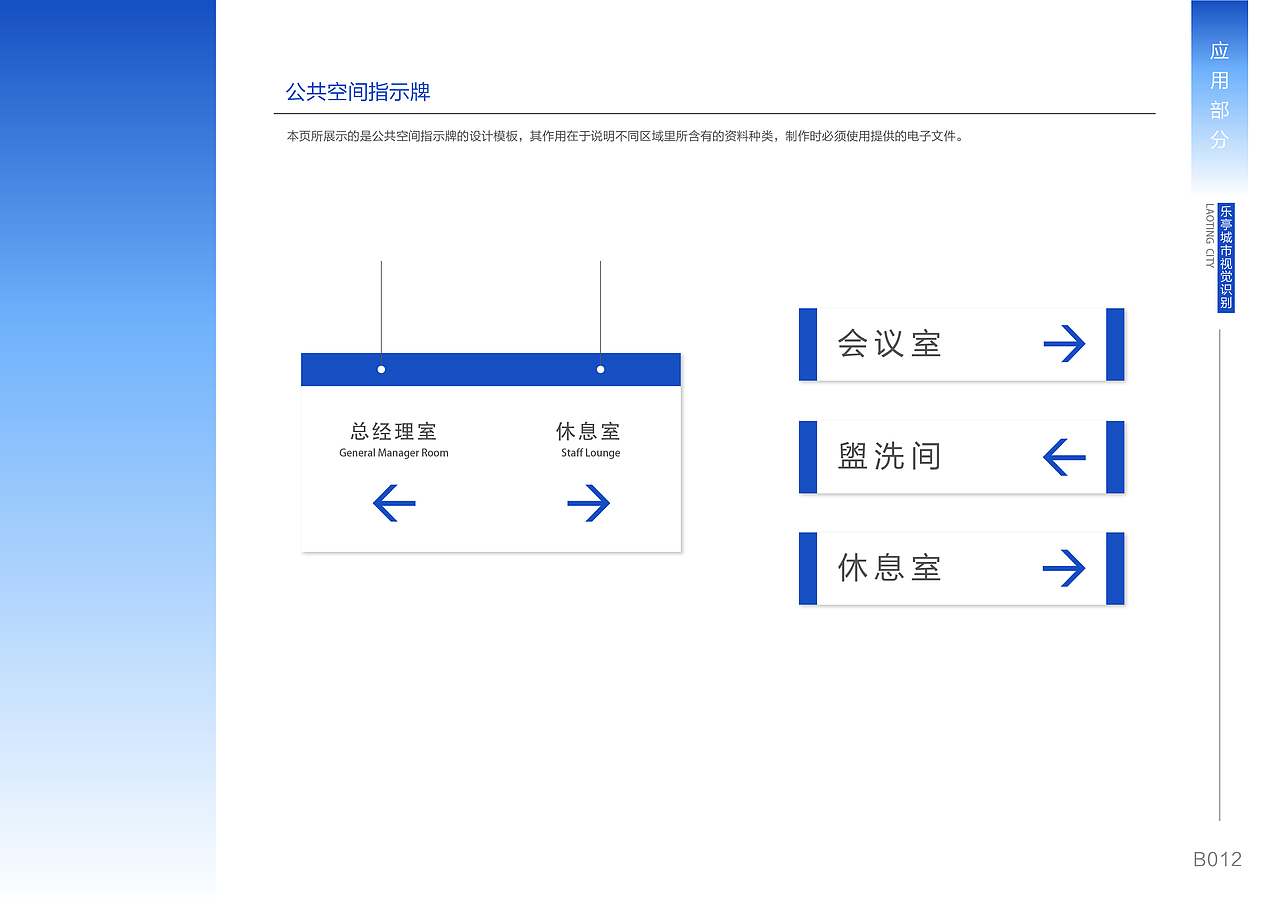The width and height of the screenshot is (1280, 905).
Task: Click the blue header bar of the hanging sign
Action: click(490, 369)
